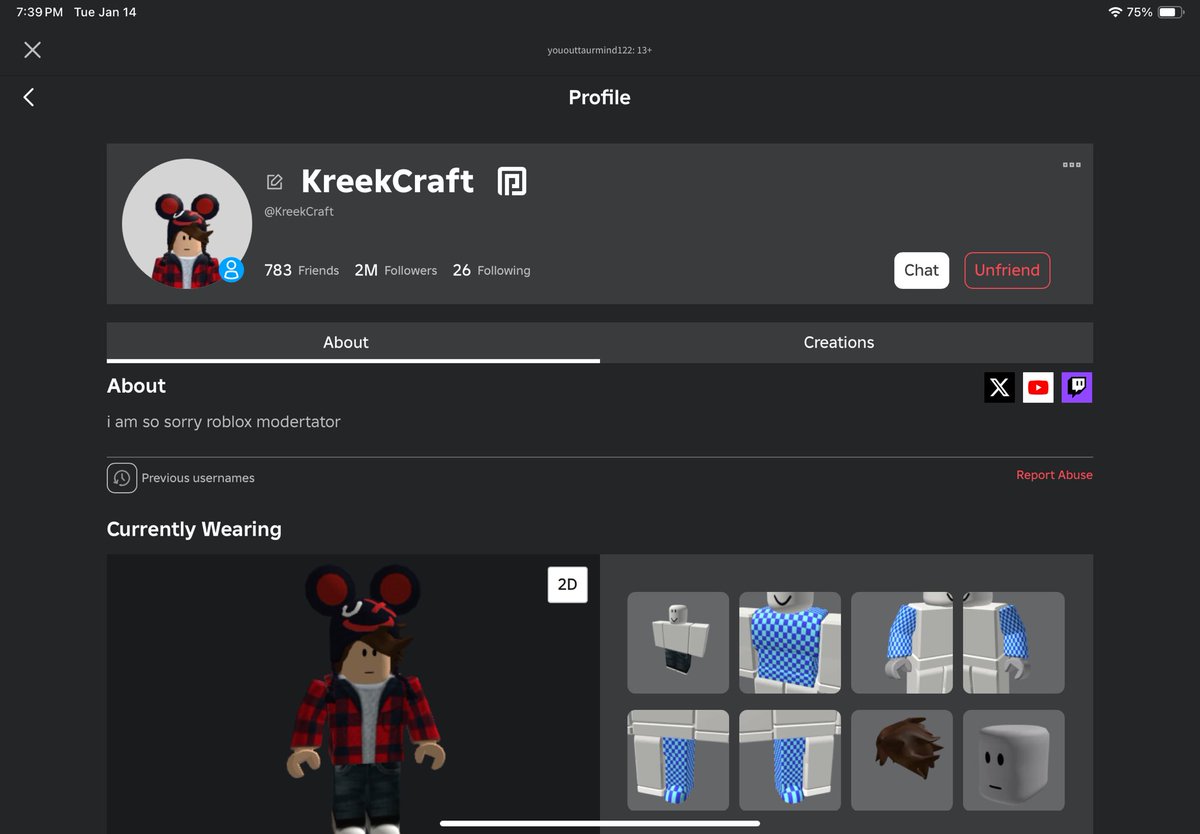Click the Currently Wearing heading

tap(194, 529)
